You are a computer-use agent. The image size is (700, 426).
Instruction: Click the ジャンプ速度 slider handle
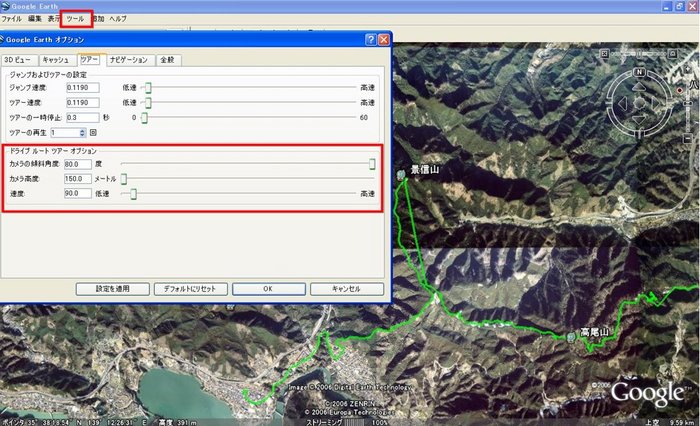click(x=148, y=88)
